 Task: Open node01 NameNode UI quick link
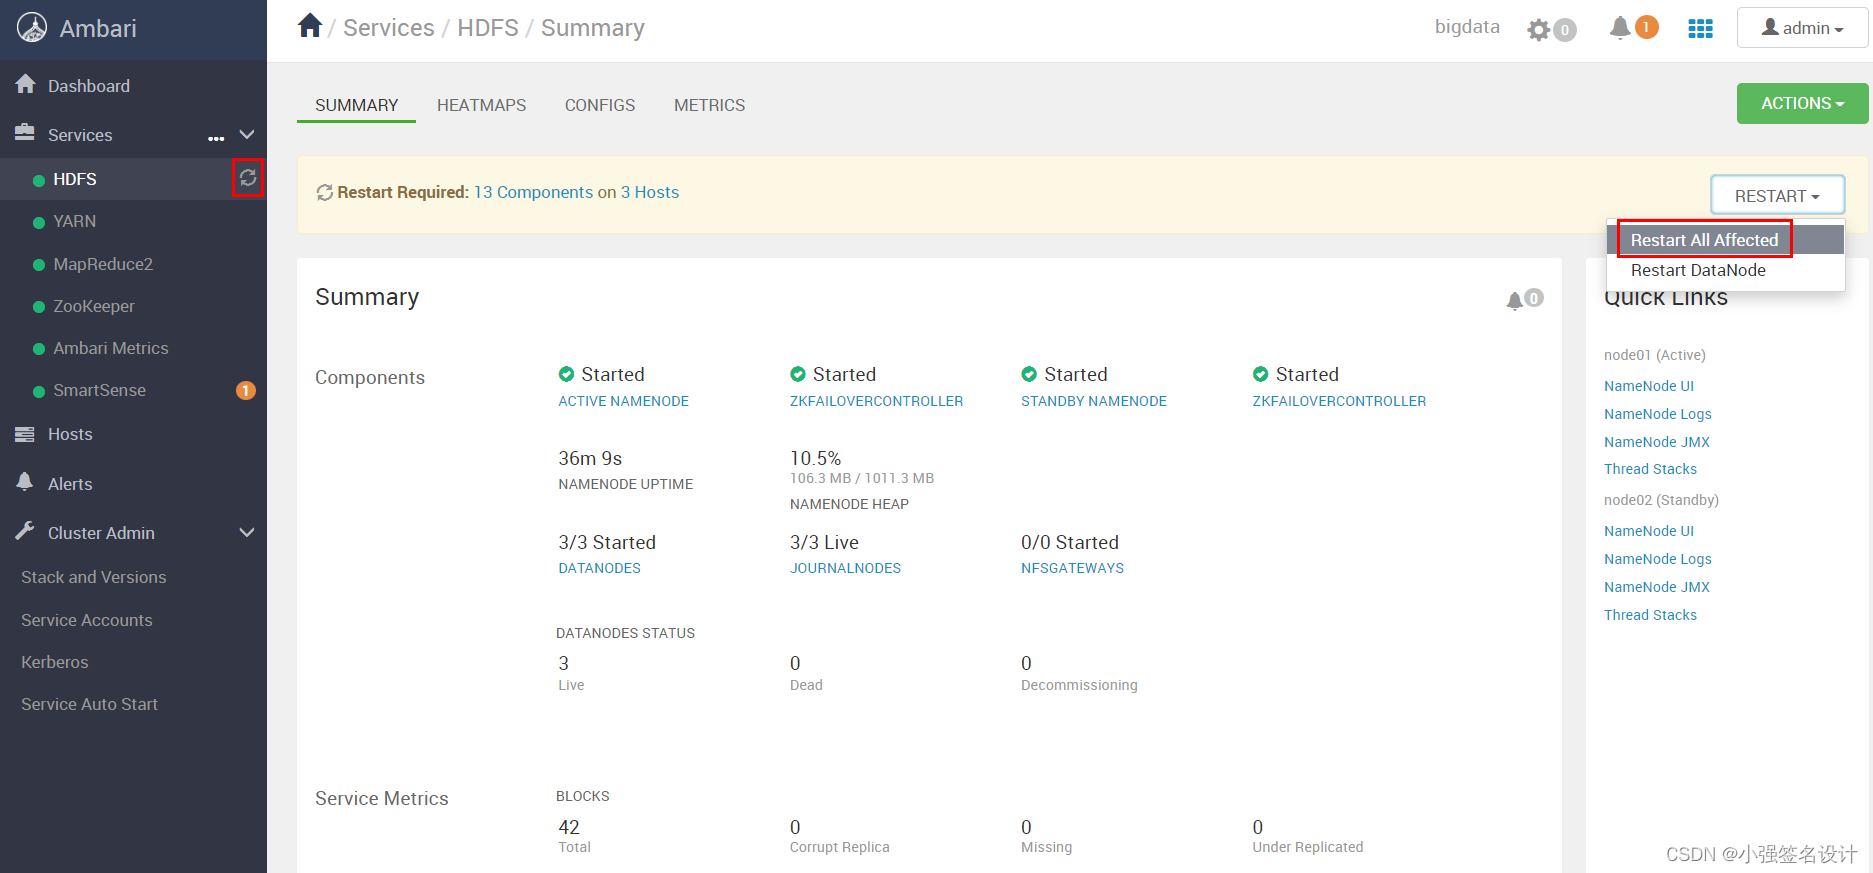click(x=1649, y=386)
